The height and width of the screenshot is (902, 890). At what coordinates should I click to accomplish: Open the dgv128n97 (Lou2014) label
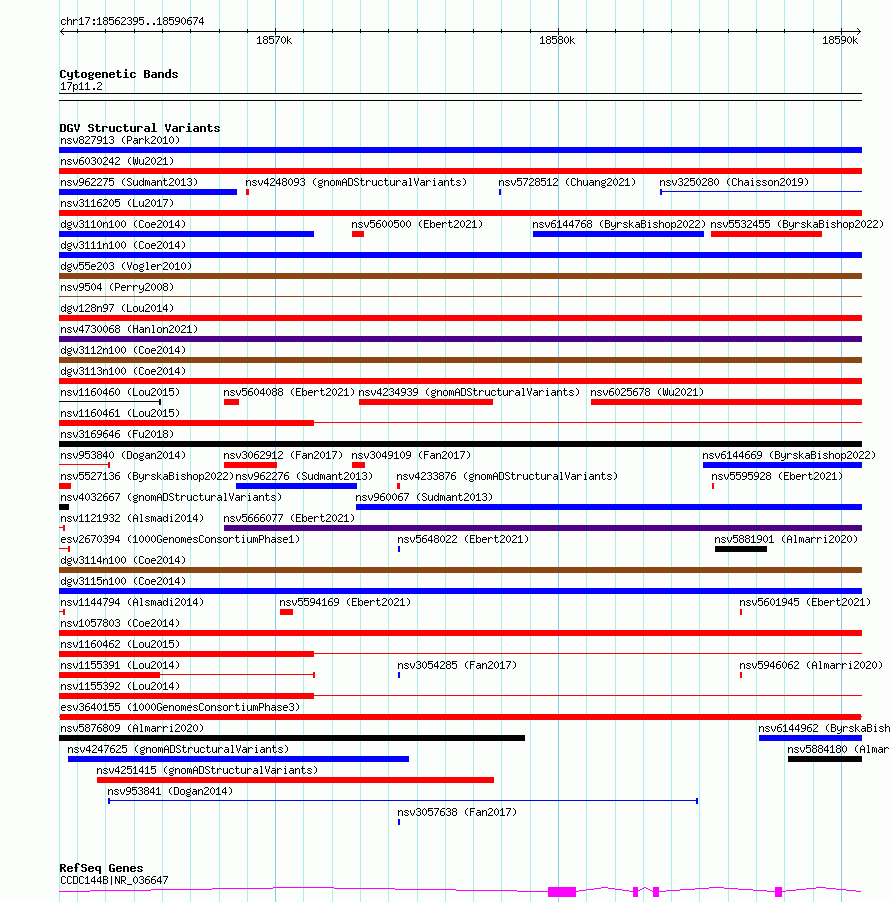(117, 308)
